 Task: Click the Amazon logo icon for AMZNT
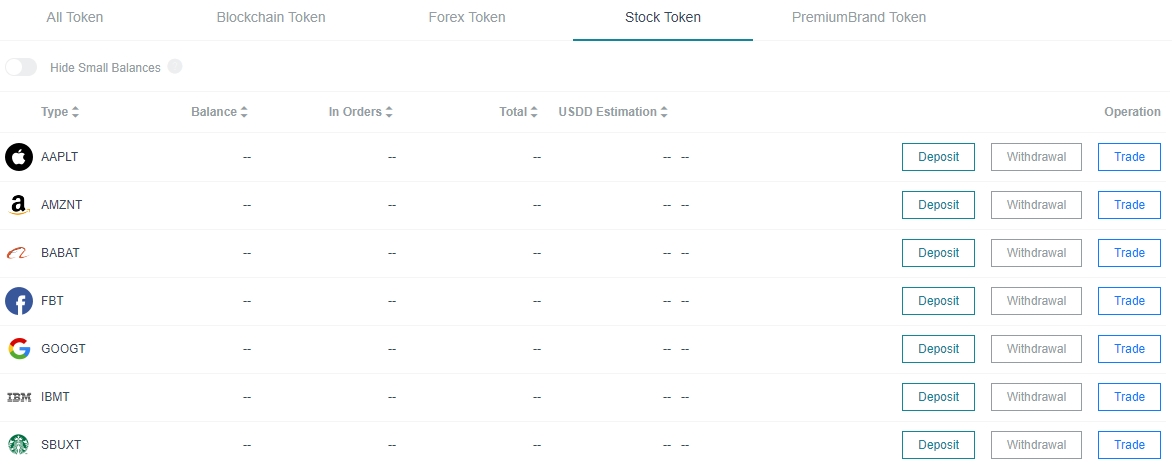tap(19, 205)
